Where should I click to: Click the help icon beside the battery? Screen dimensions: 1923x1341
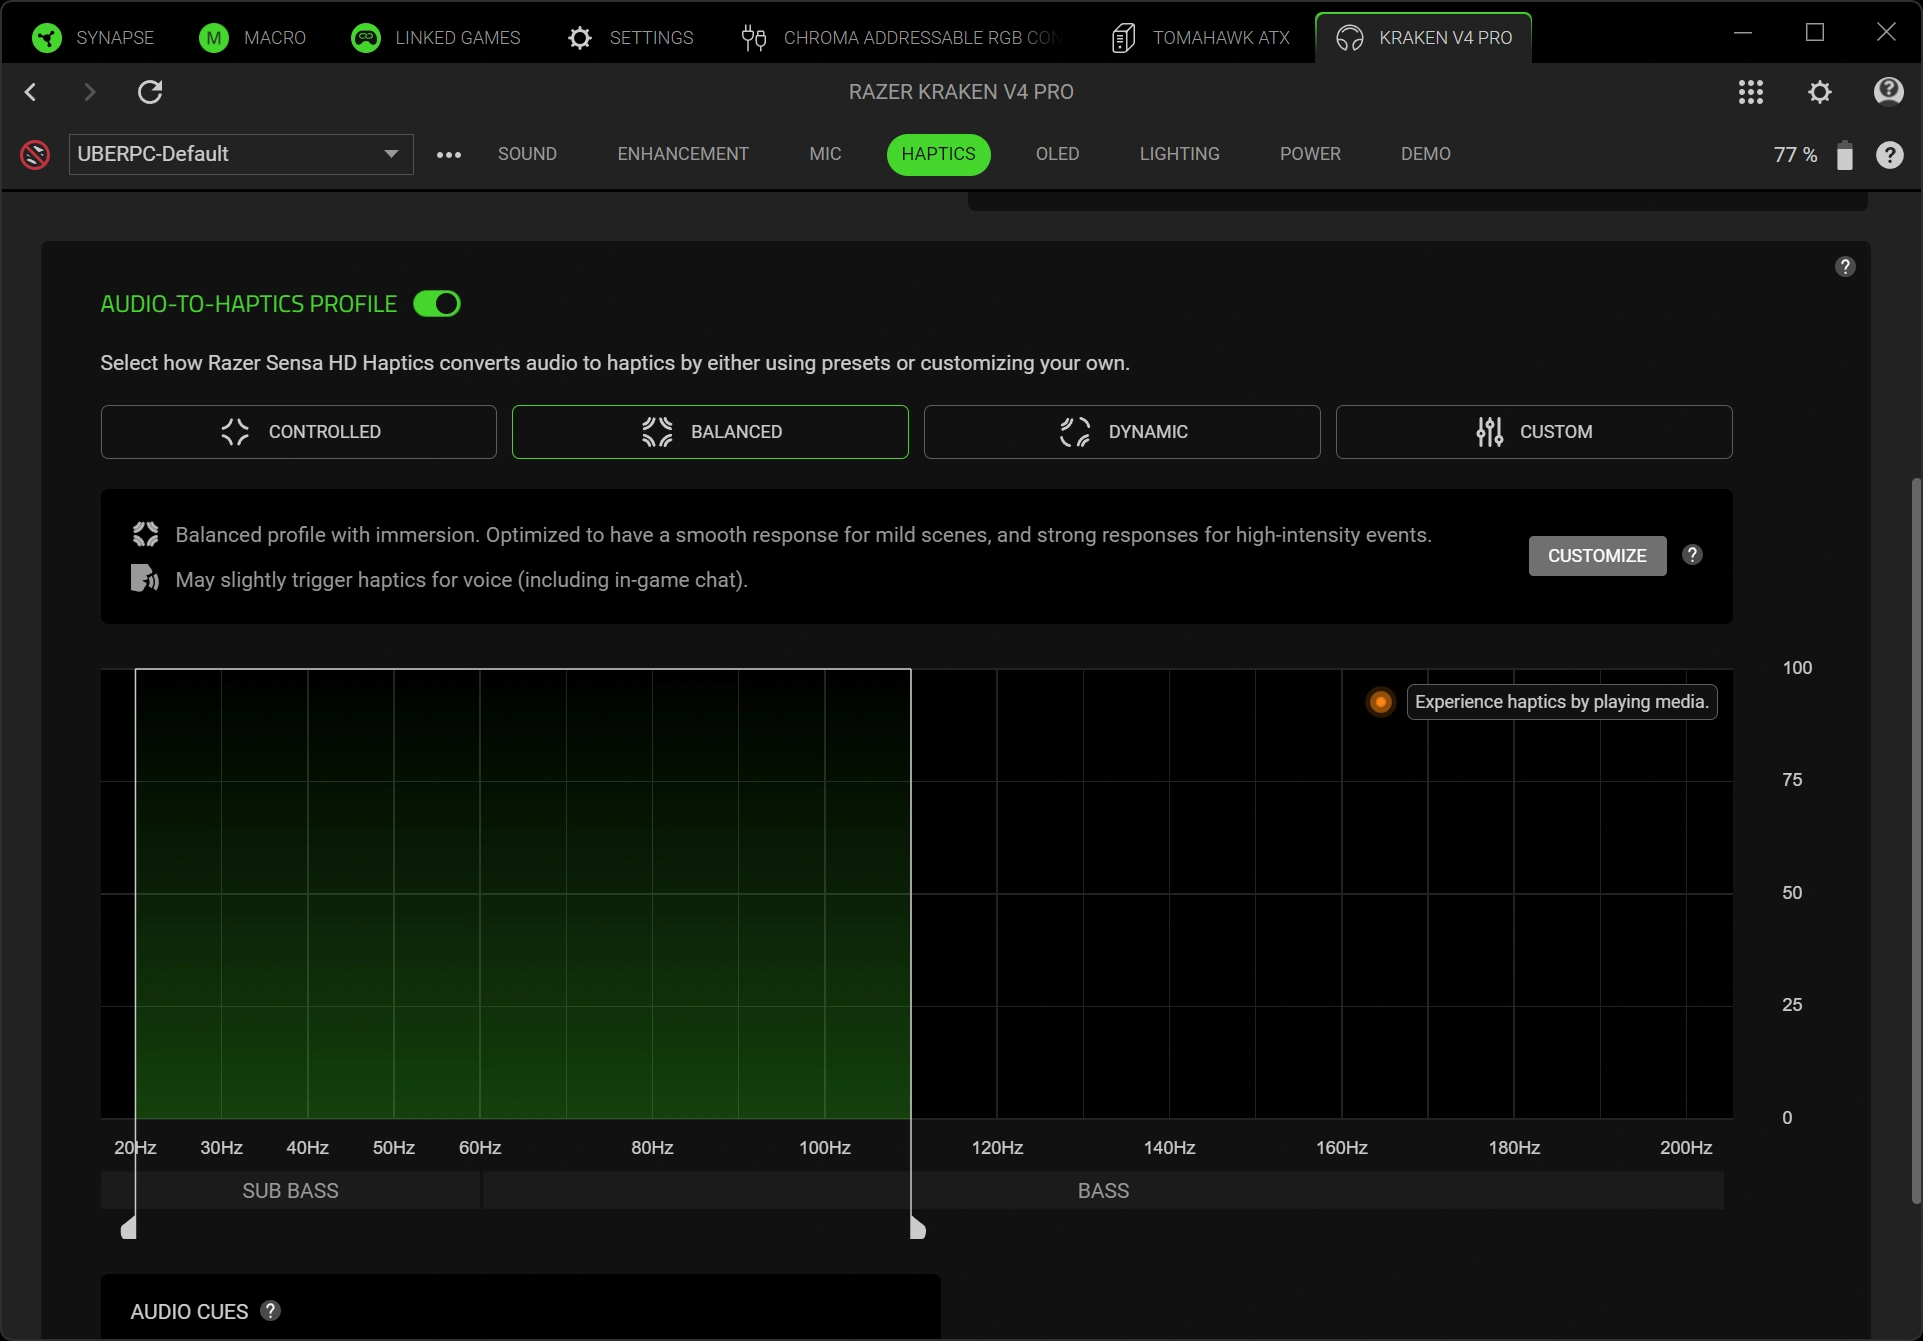click(x=1889, y=155)
